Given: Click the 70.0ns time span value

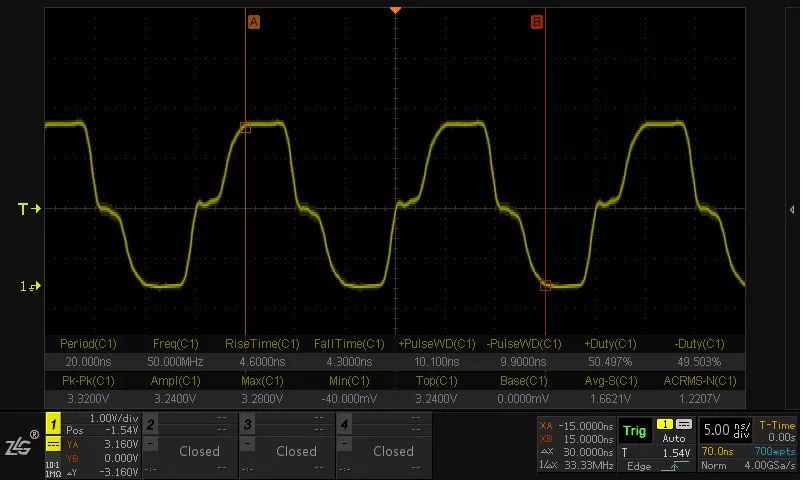Looking at the screenshot, I should (717, 451).
